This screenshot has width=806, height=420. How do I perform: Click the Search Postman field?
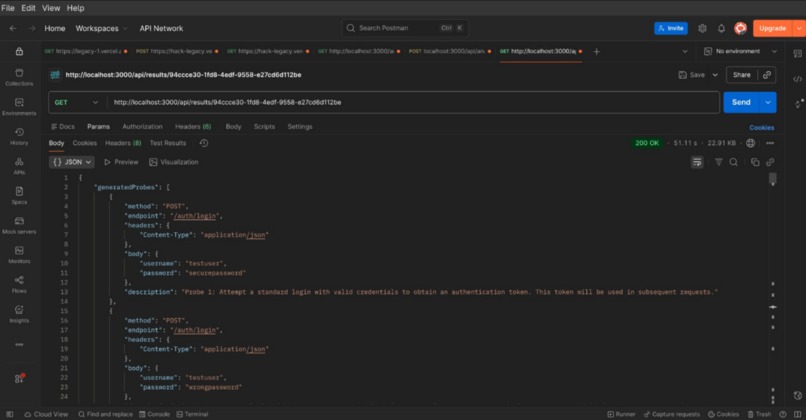click(x=405, y=28)
